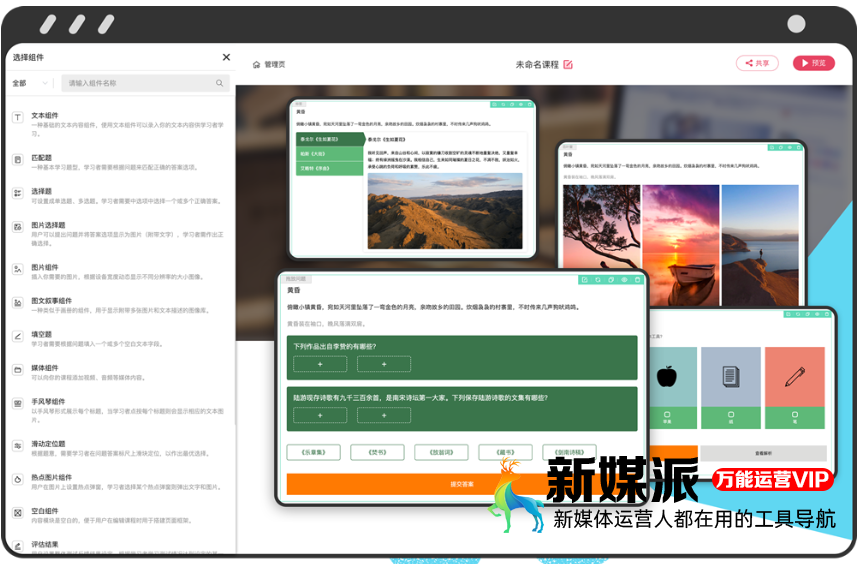
Task: Pick the 选择题 choice question icon
Action: pos(18,193)
